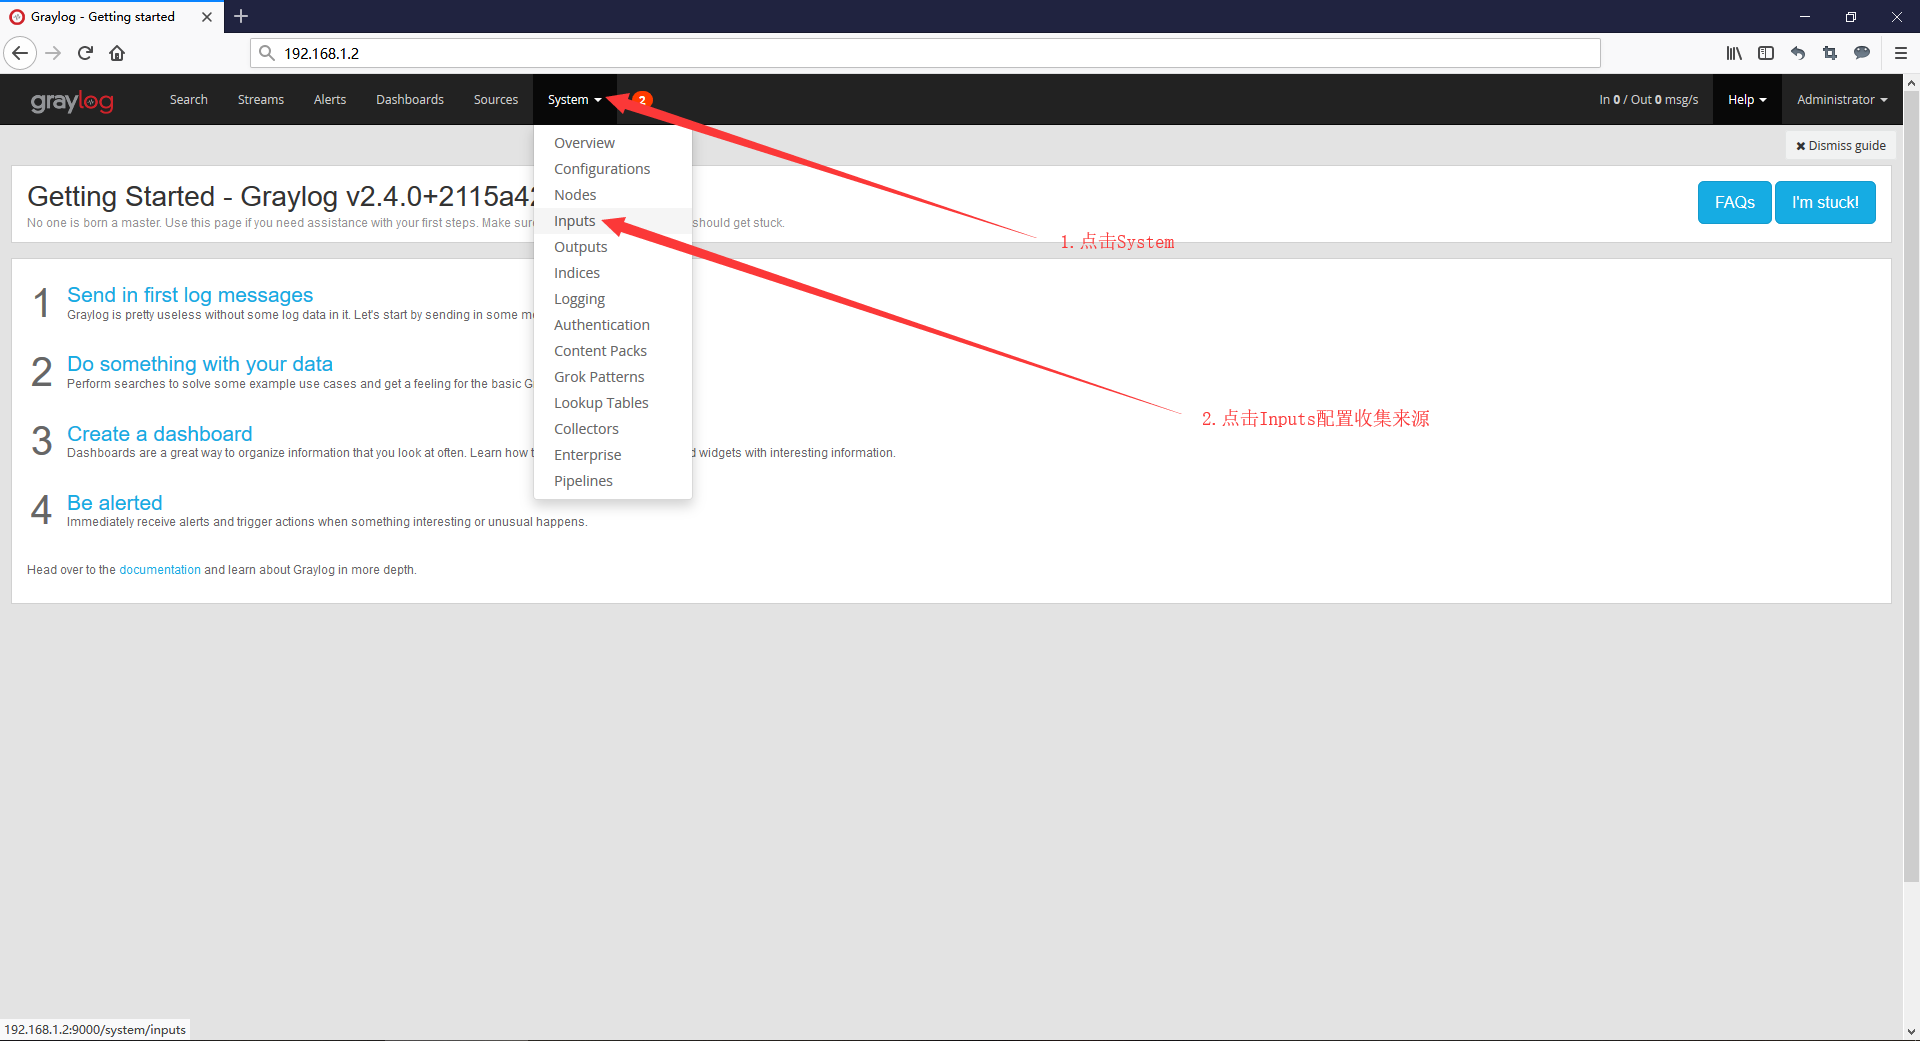Collapse the System dropdown menu

pos(575,100)
